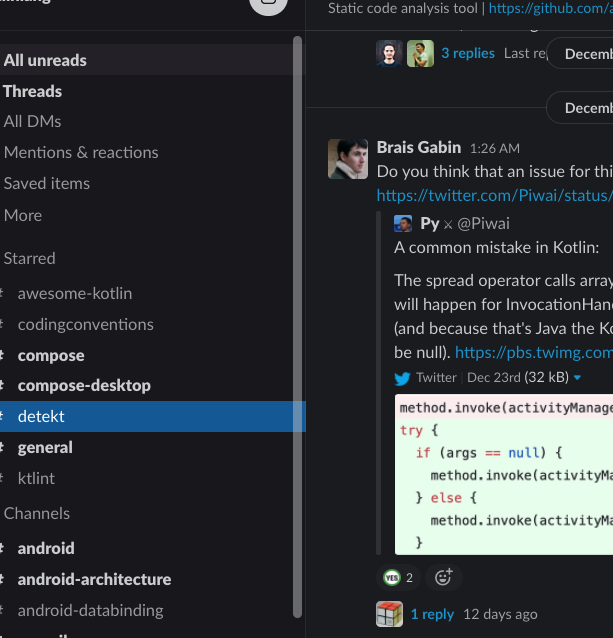
Task: Click the Rubik's cube replier avatar
Action: pos(389,614)
